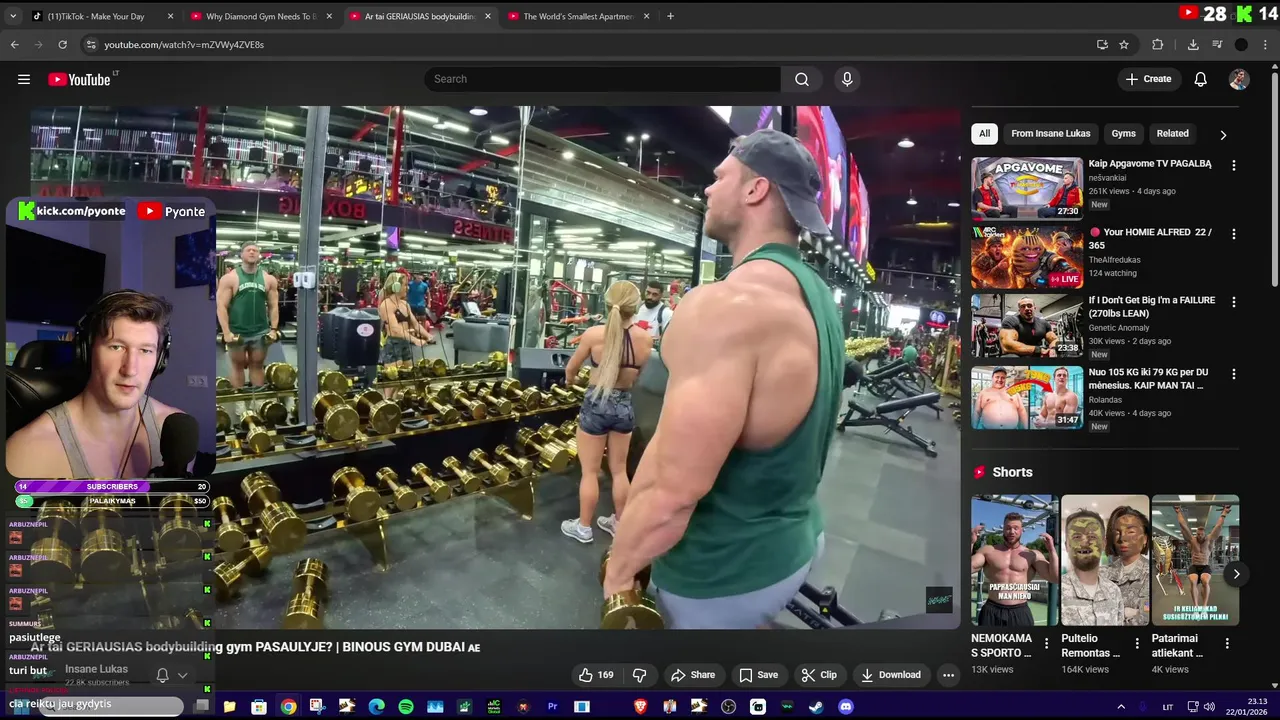1280x720 pixels.
Task: Go back in browser history
Action: (14, 44)
